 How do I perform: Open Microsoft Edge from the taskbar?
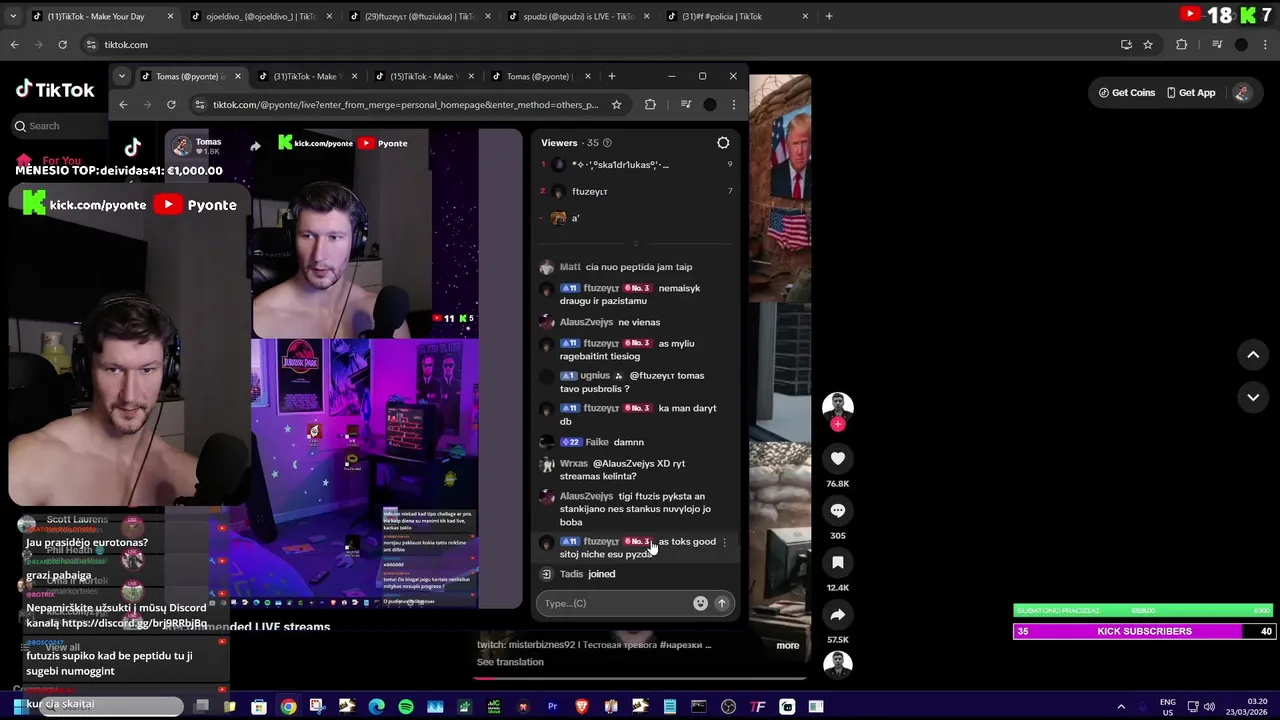(x=376, y=707)
